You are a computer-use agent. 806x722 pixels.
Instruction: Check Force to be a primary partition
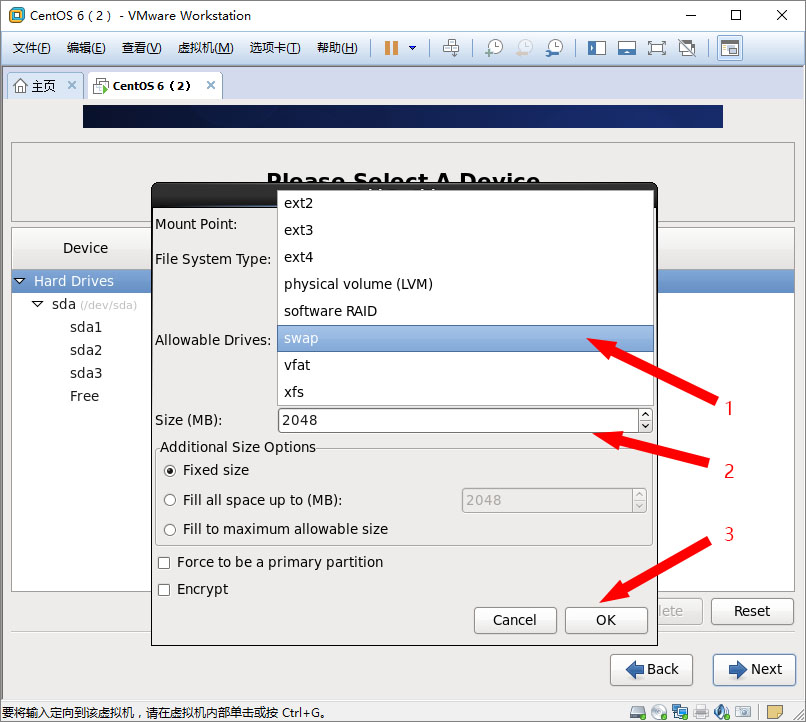[x=164, y=562]
